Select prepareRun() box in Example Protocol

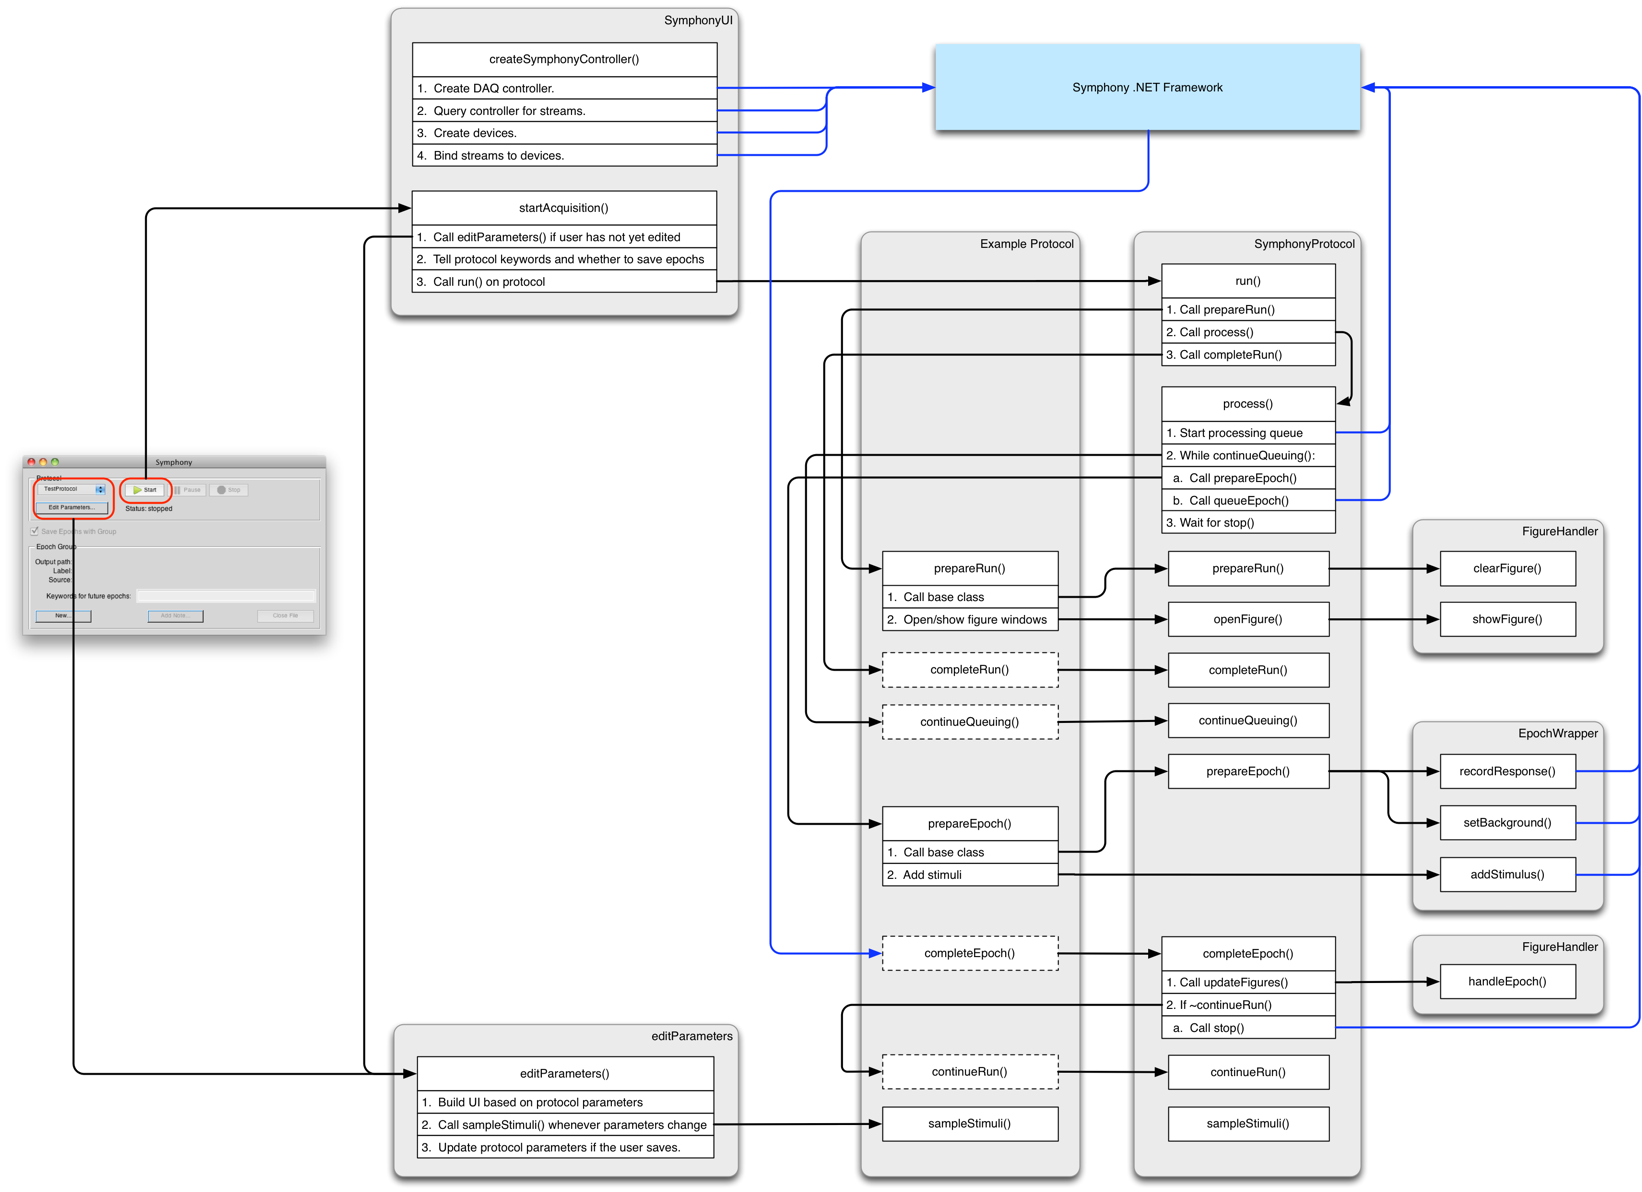click(970, 568)
